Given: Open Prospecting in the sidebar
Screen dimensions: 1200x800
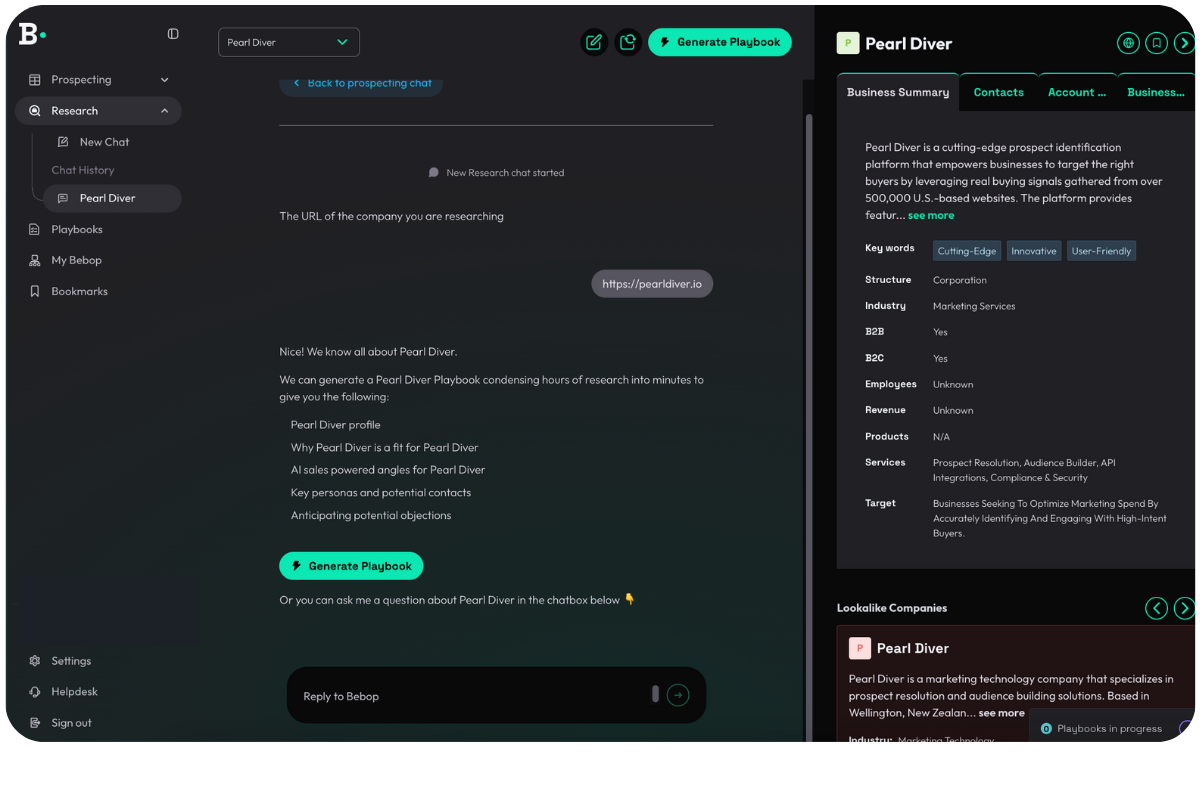Looking at the screenshot, I should tap(98, 80).
